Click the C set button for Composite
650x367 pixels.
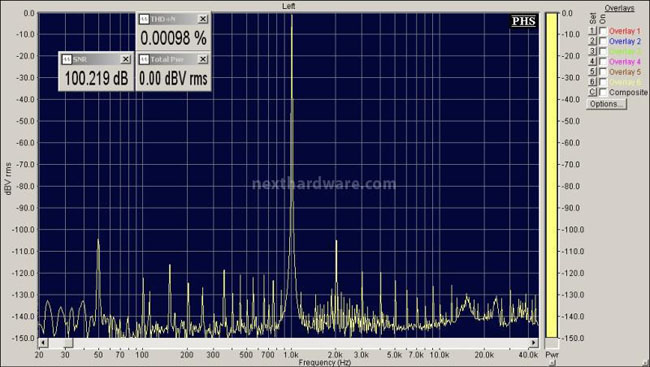click(x=593, y=92)
